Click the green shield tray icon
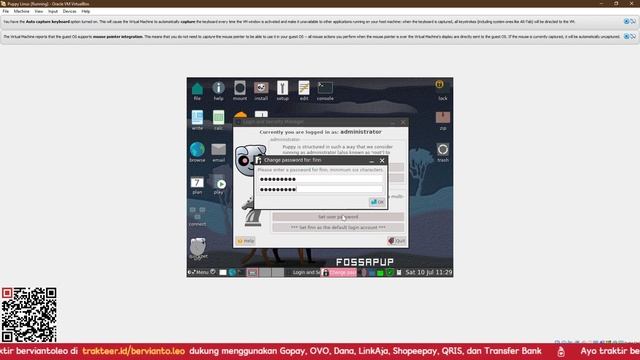The image size is (640, 360). click(389, 272)
